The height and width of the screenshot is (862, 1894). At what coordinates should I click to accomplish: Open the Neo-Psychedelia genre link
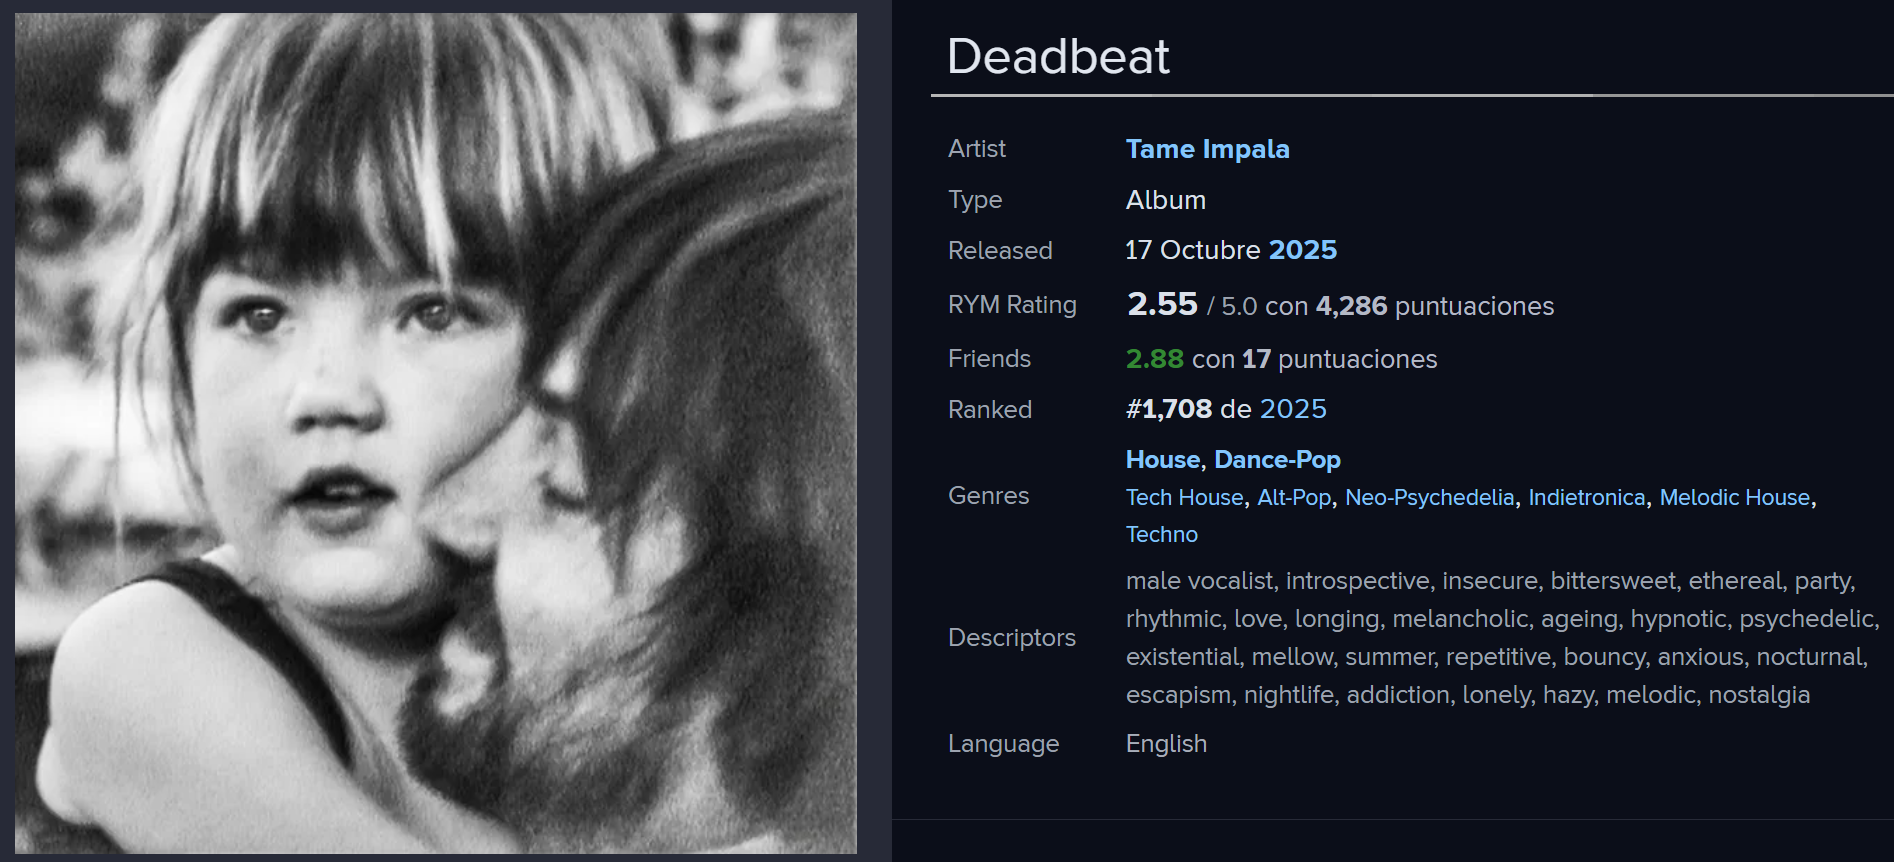1429,498
